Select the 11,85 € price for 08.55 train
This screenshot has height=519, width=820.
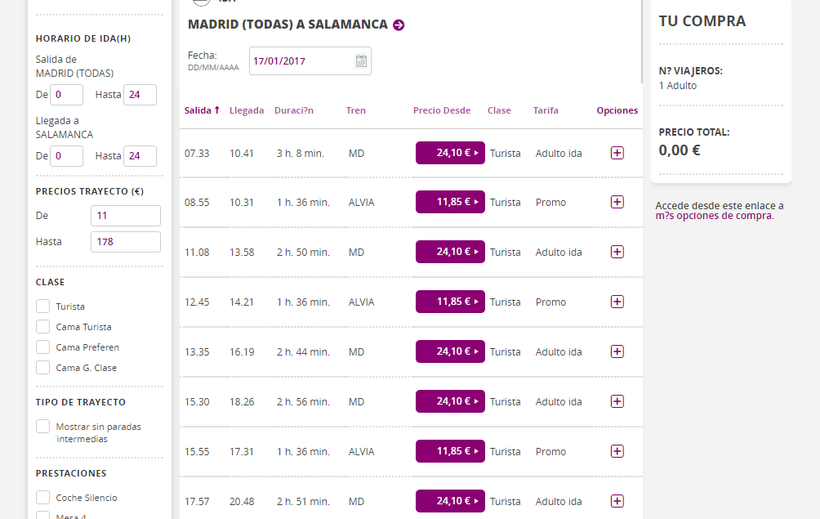(450, 202)
